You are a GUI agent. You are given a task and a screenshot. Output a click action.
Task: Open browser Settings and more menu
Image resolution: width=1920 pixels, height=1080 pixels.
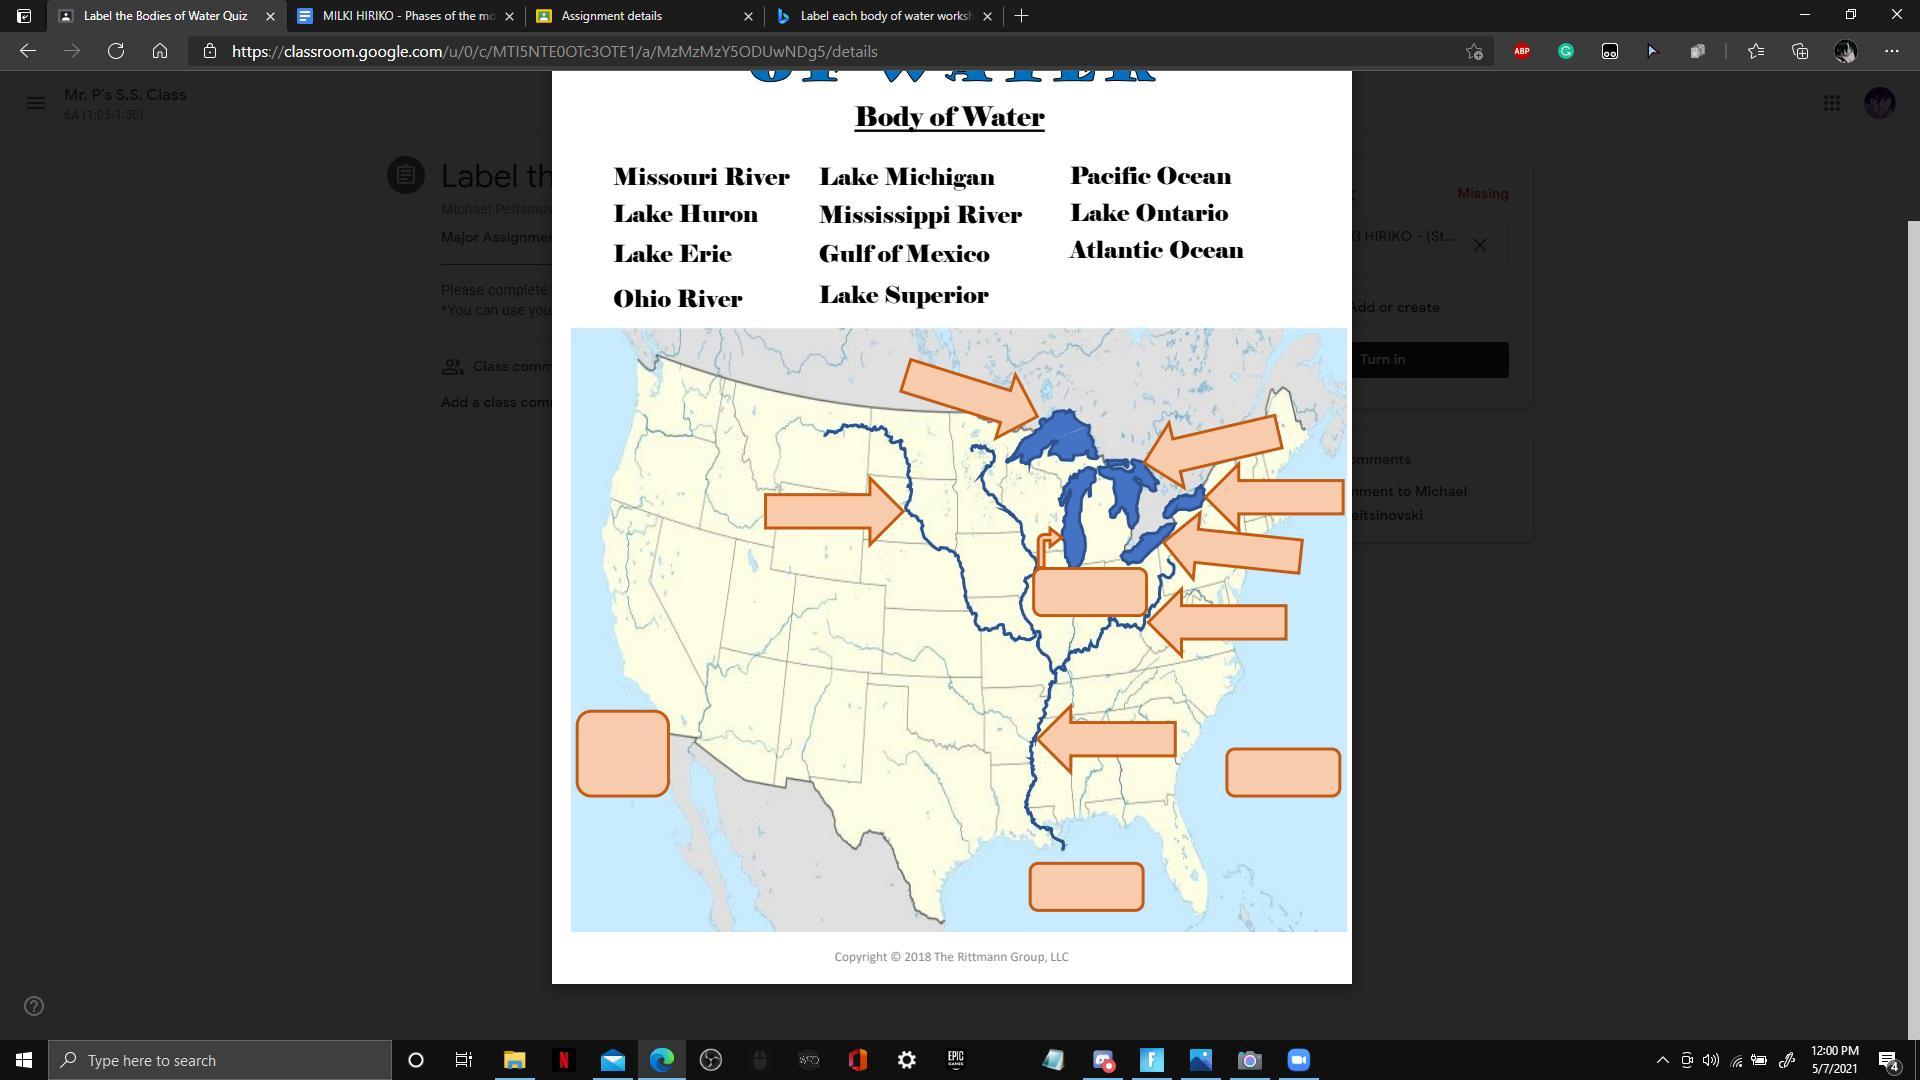(x=1892, y=51)
